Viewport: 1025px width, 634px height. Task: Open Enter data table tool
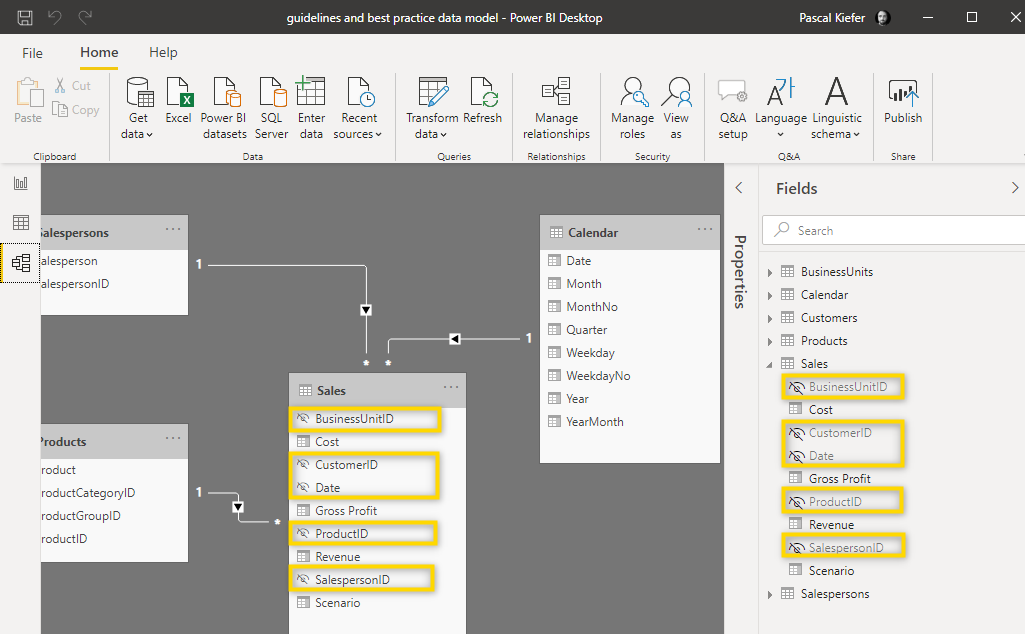pos(311,108)
